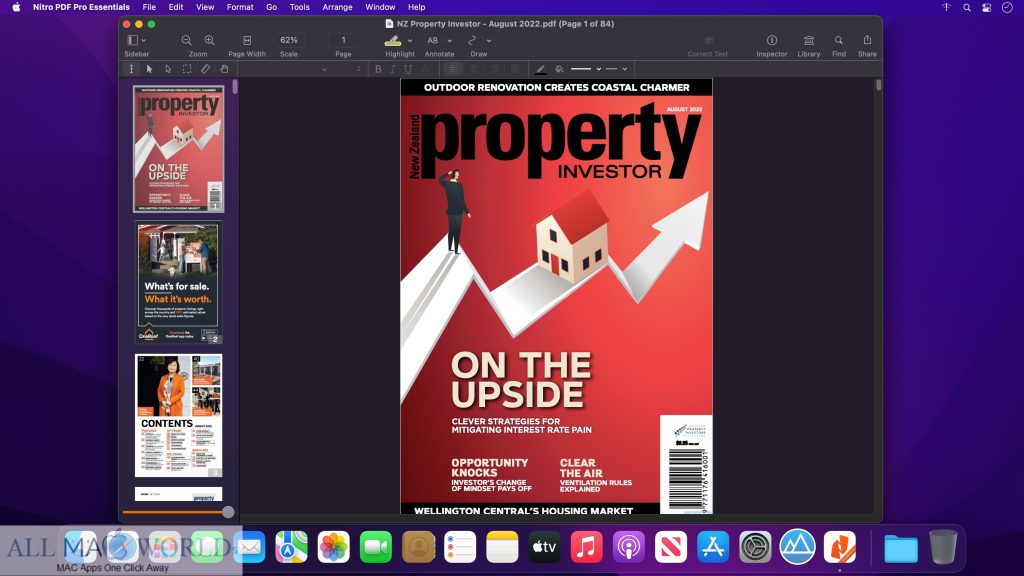This screenshot has height=576, width=1024.
Task: Pick the fill bucket color
Action: click(559, 69)
